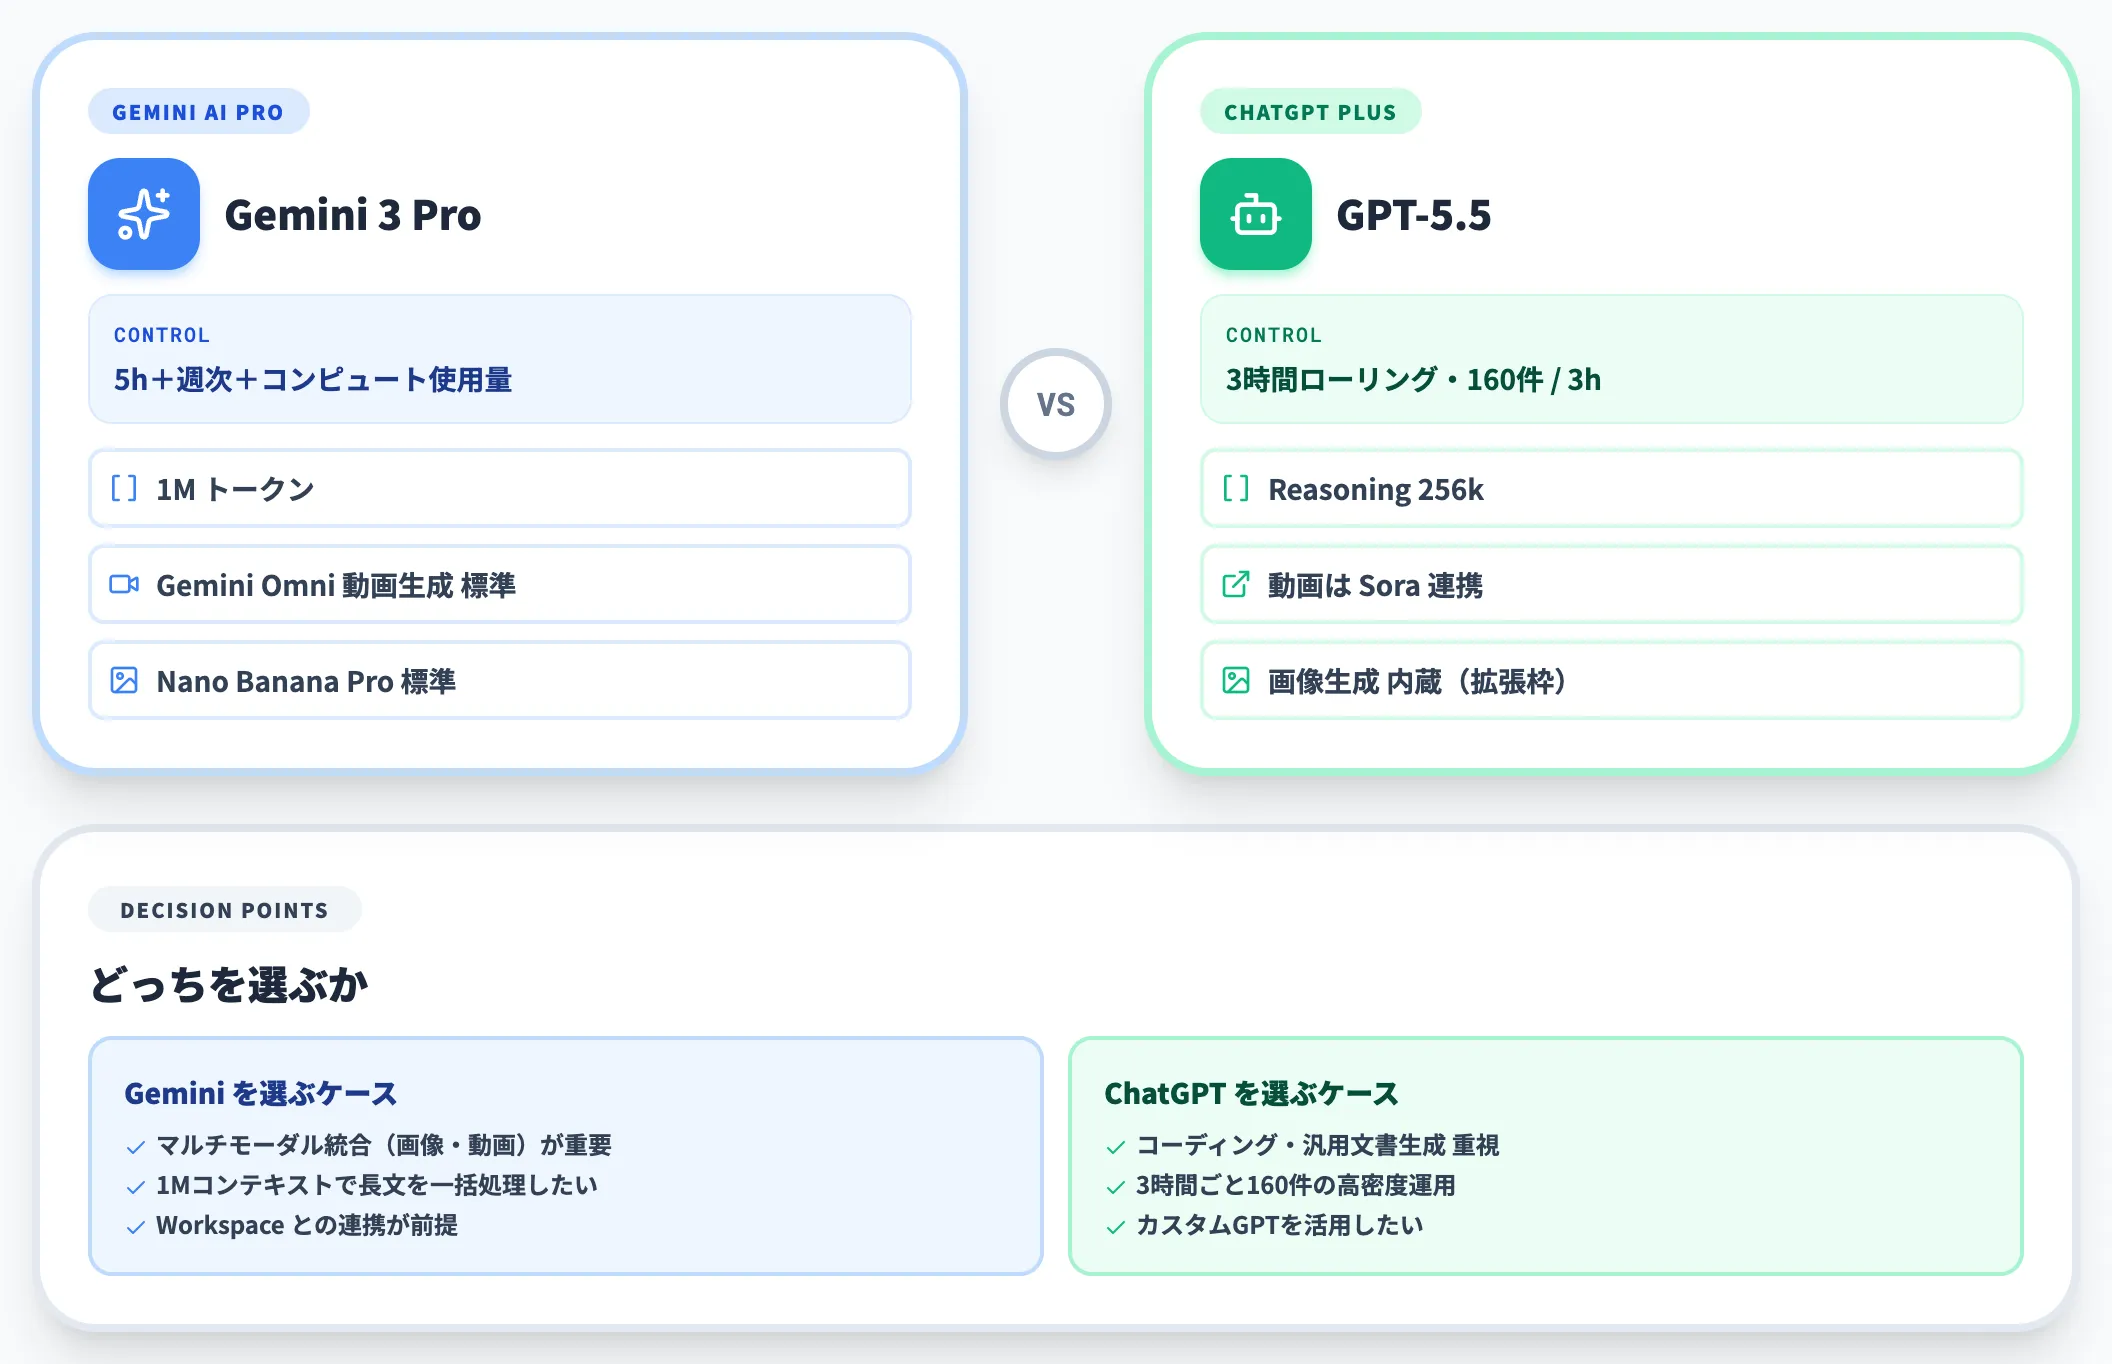Click checkmark next to Workspace との連携
This screenshot has height=1364, width=2112.
click(136, 1227)
